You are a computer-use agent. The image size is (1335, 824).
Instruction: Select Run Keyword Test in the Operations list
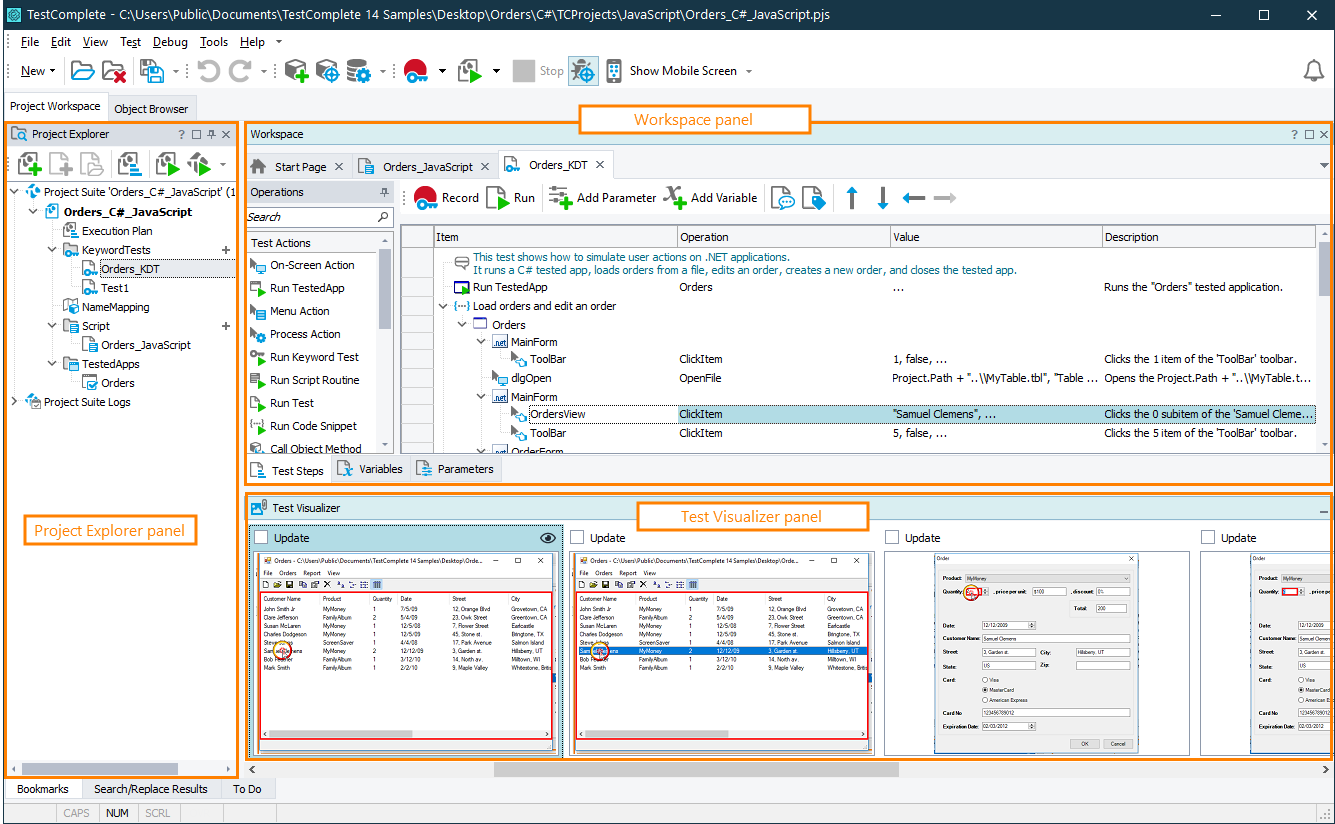313,357
